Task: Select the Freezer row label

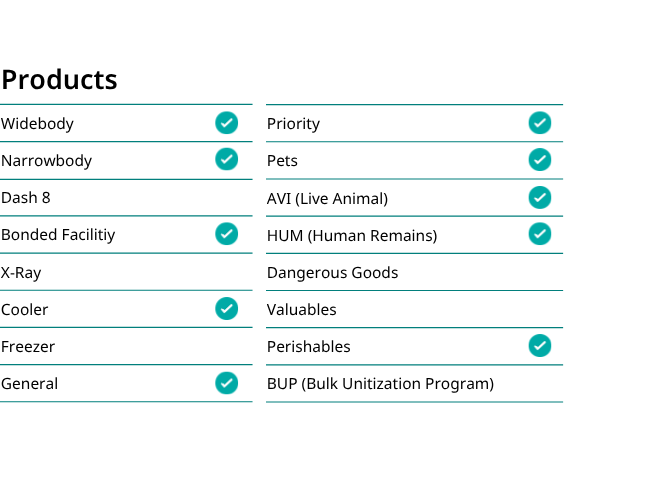Action: (x=28, y=347)
